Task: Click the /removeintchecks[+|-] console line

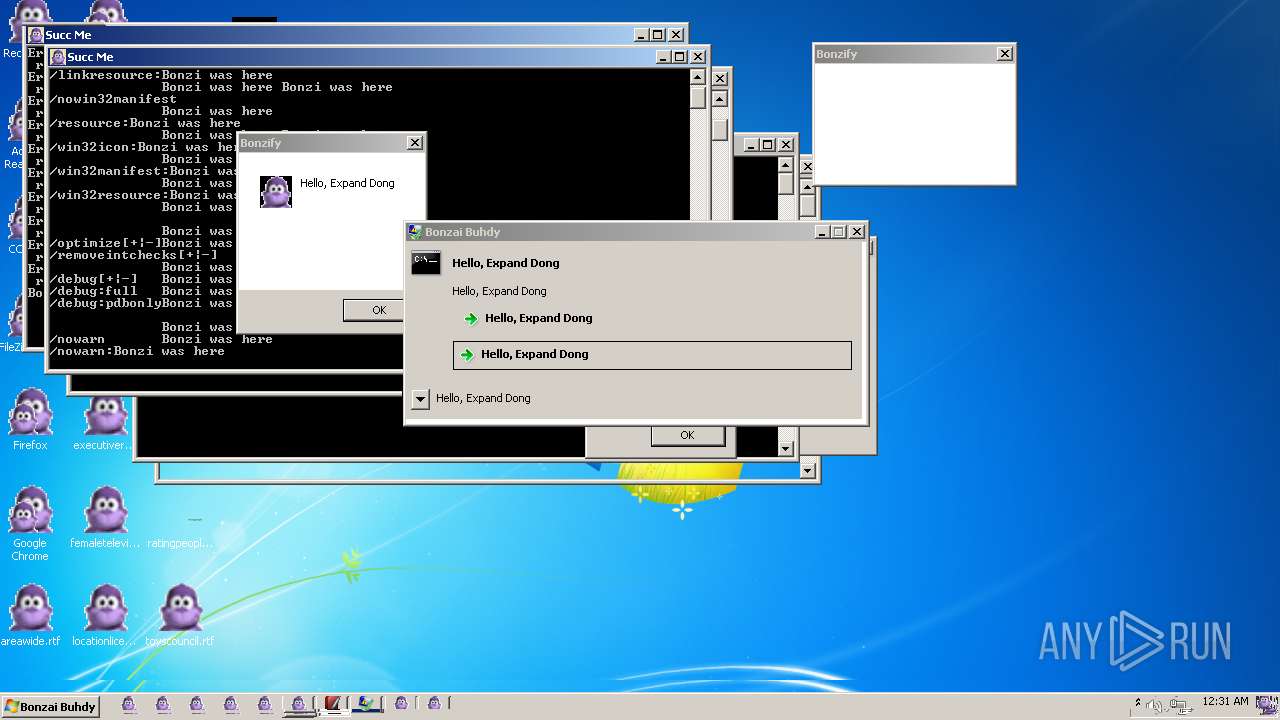Action: coord(133,255)
